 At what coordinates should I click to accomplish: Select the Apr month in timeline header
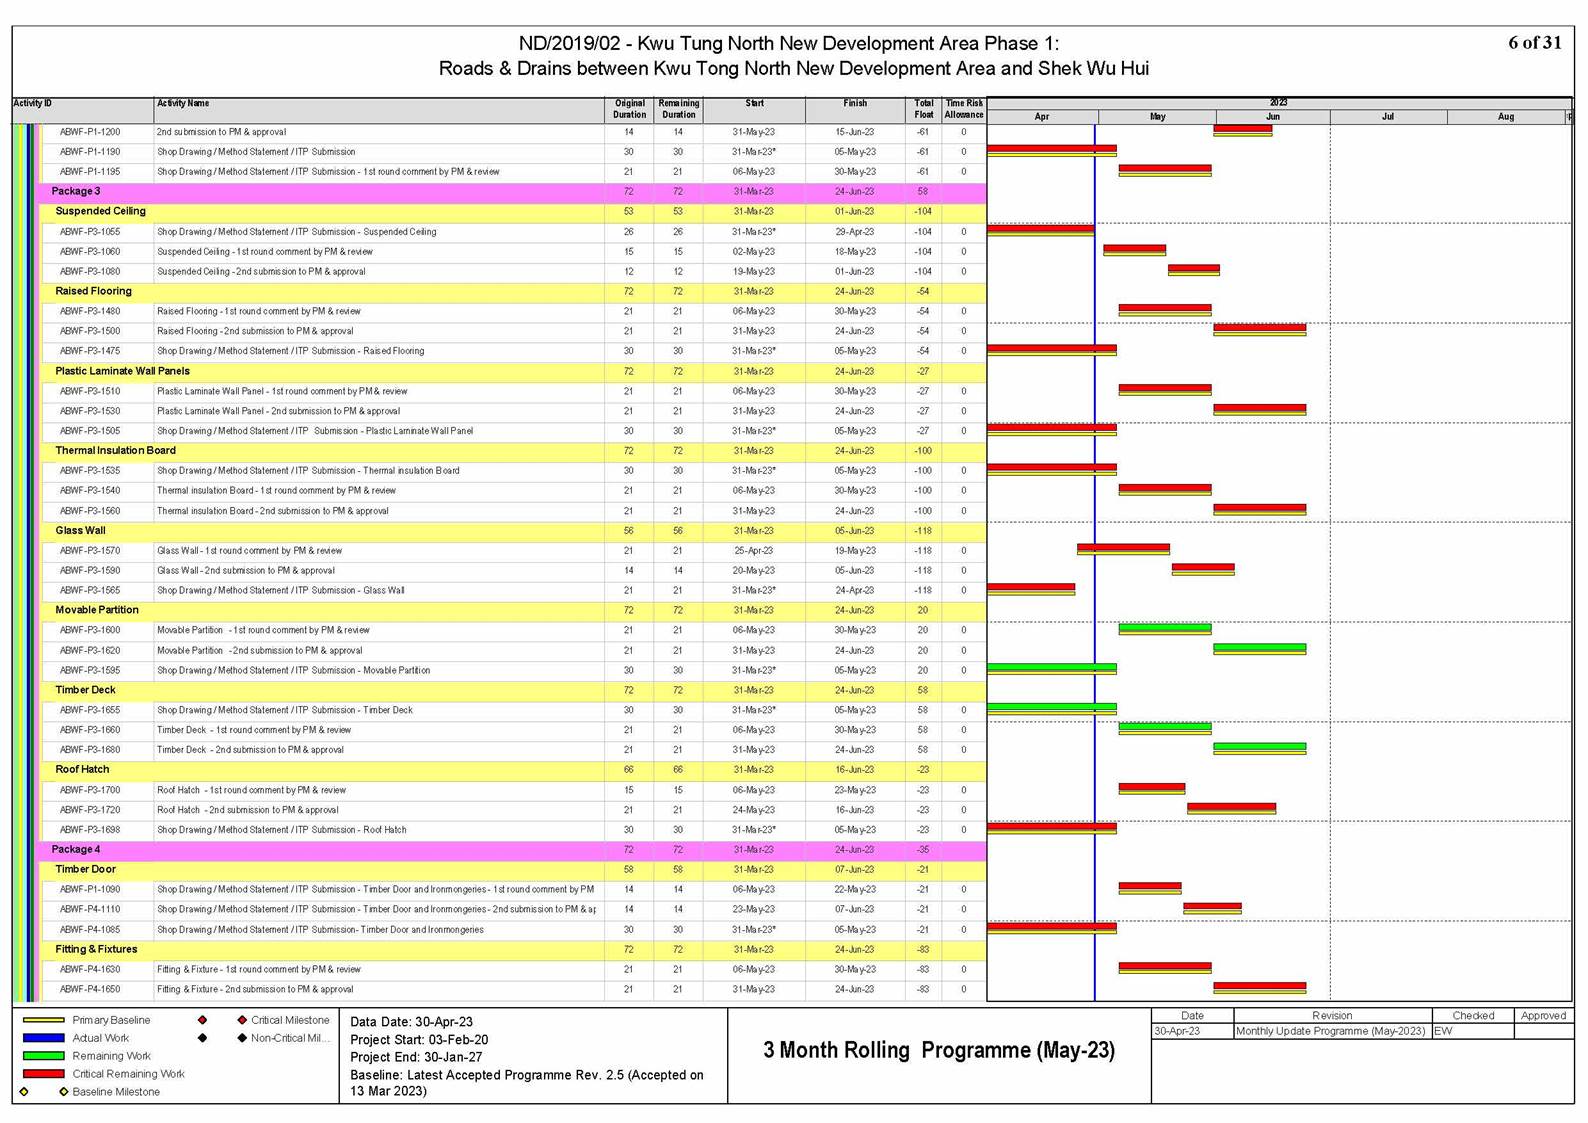pos(1042,117)
